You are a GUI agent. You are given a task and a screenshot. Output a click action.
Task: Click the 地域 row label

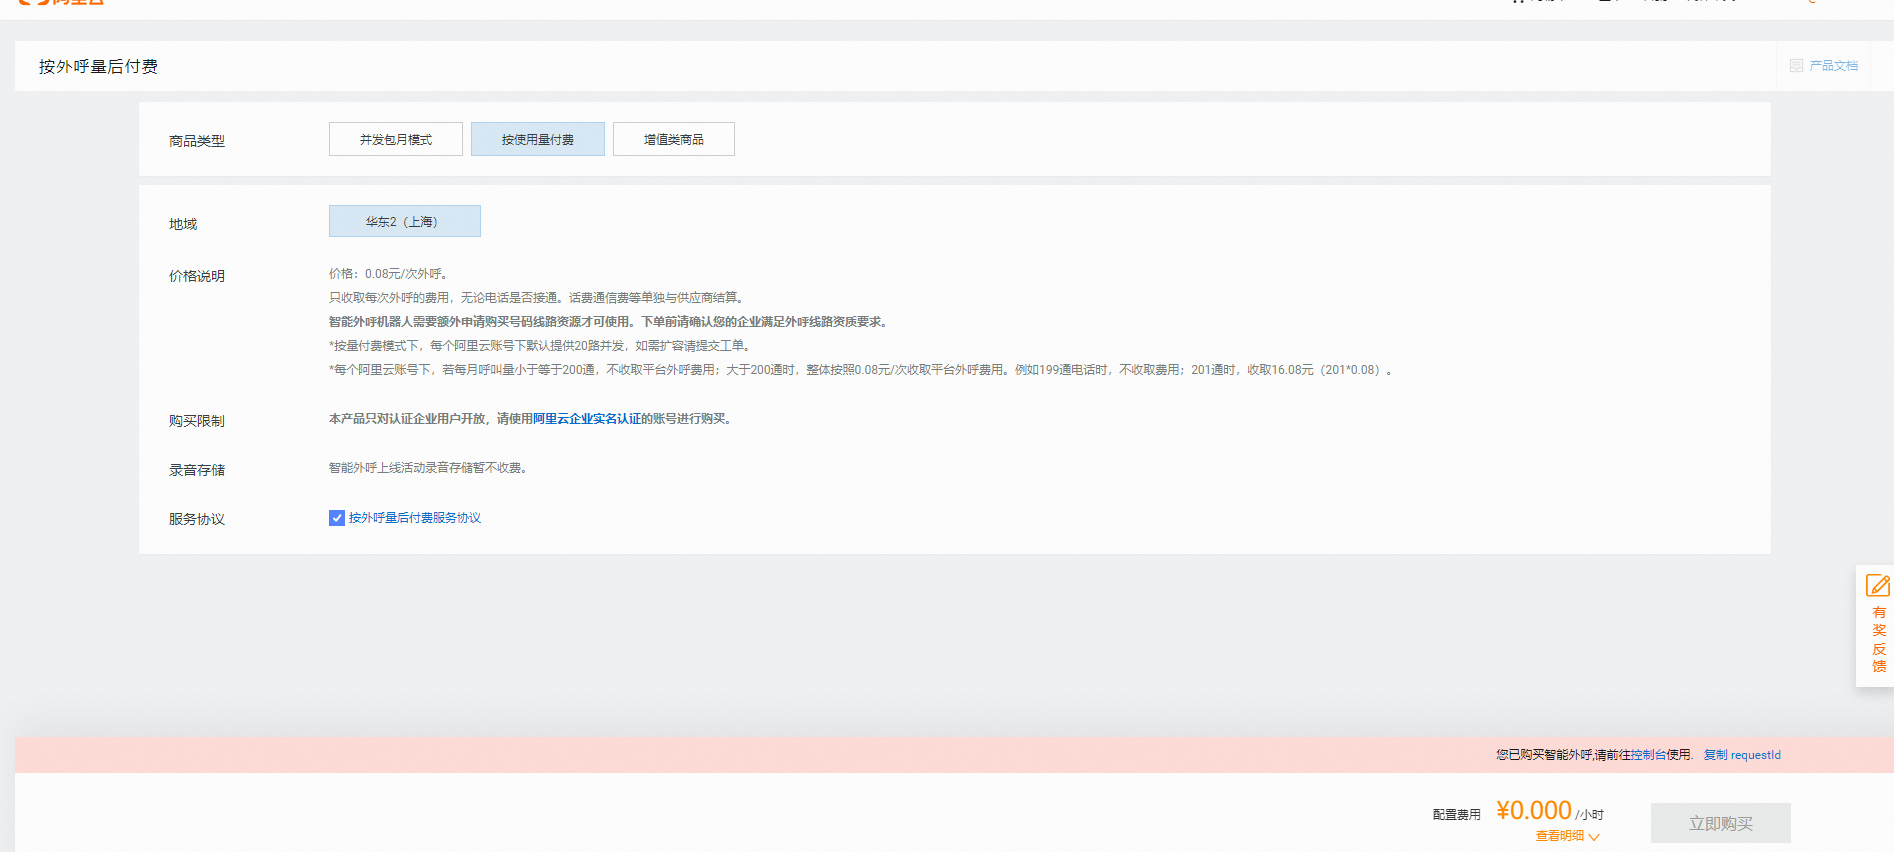(x=183, y=224)
